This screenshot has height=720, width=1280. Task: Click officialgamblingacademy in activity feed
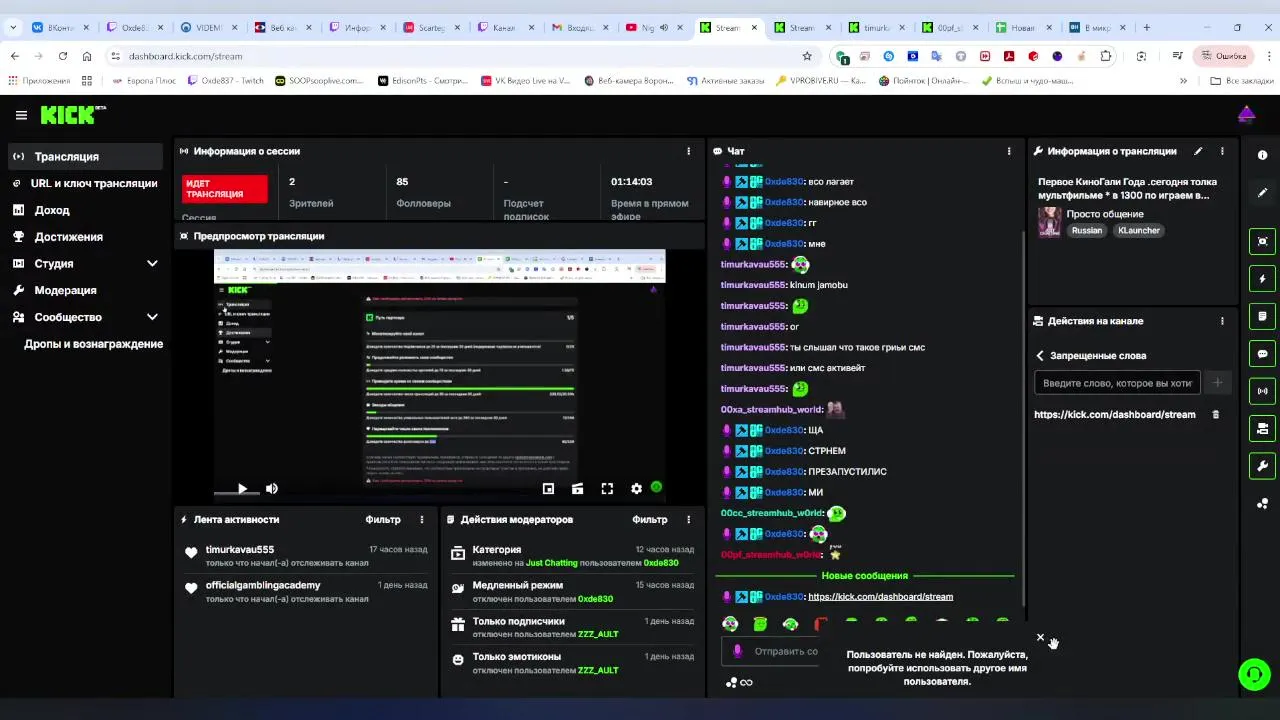[263, 586]
